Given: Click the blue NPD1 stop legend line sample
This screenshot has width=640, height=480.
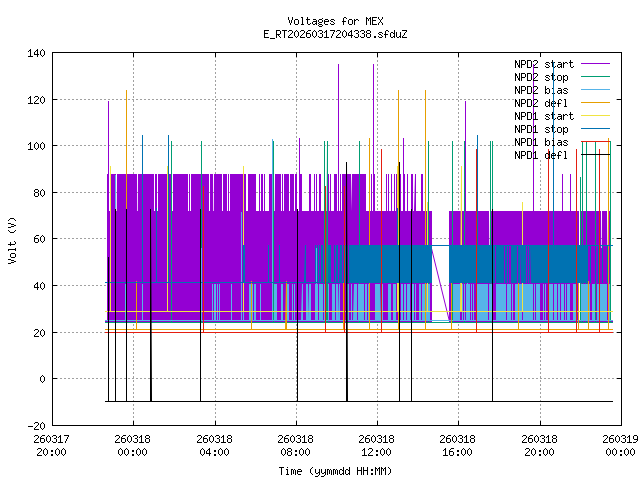Looking at the screenshot, I should [595, 129].
